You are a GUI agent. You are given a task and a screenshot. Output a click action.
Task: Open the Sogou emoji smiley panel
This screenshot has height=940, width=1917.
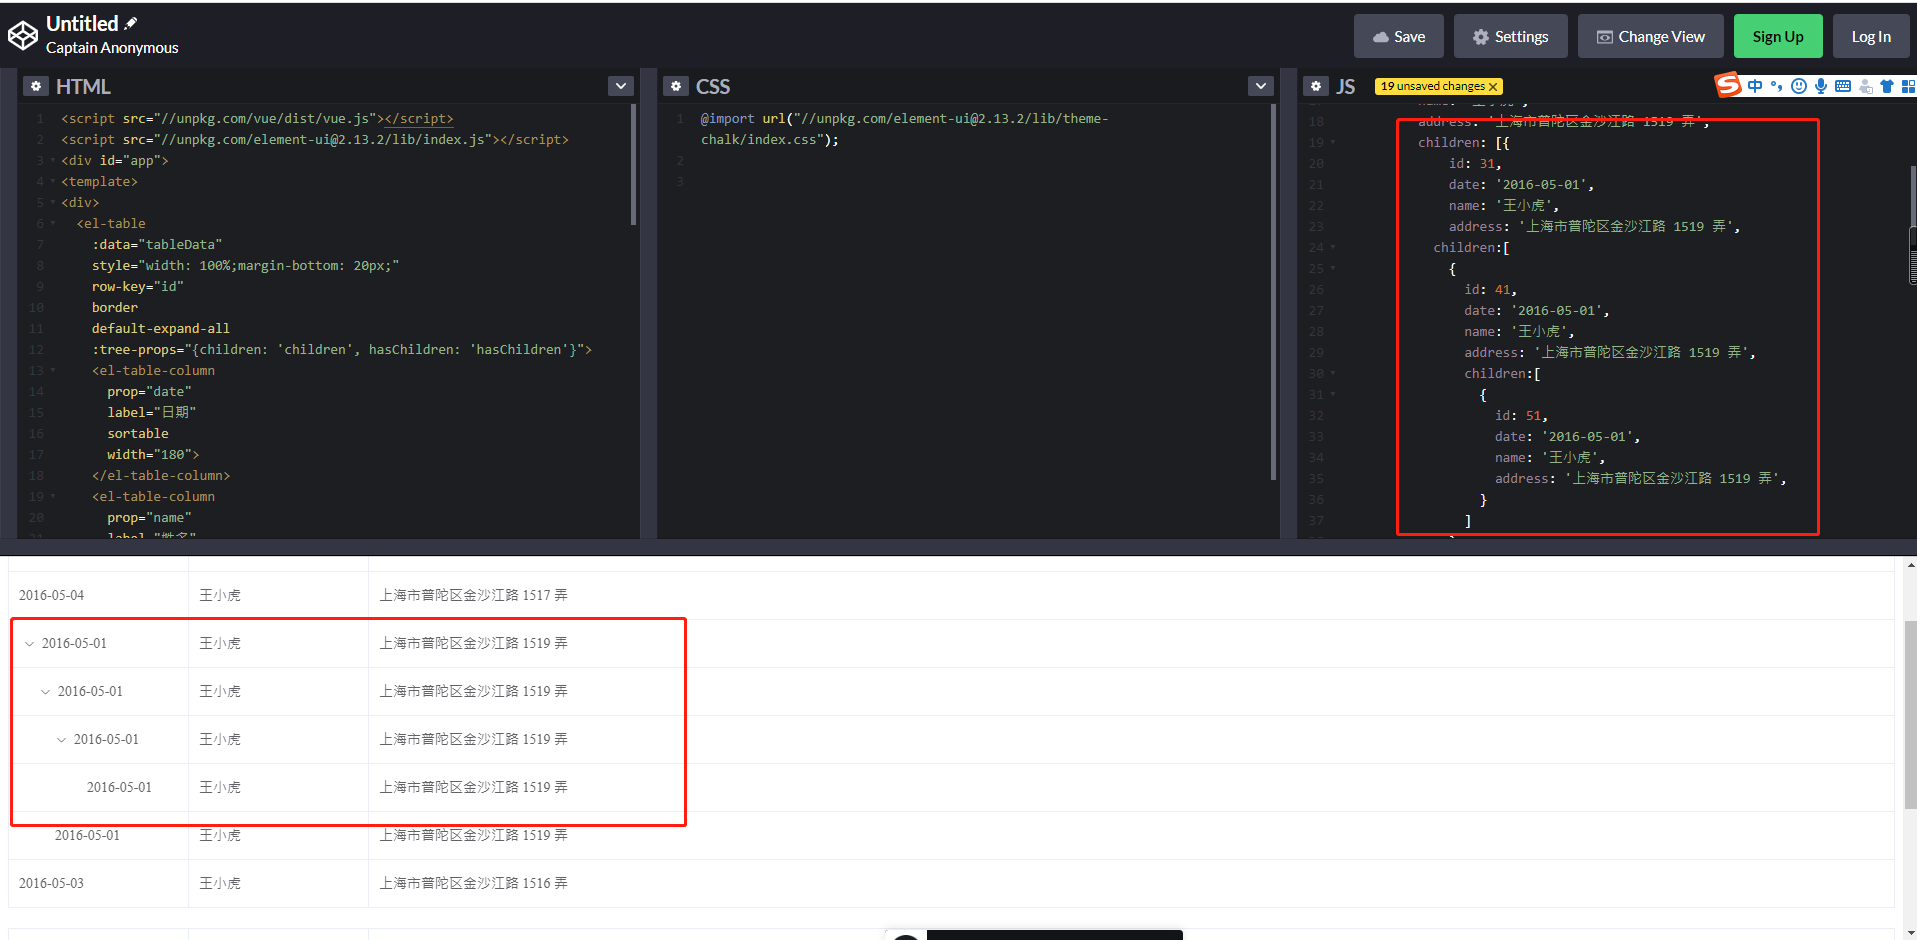pyautogui.click(x=1799, y=86)
